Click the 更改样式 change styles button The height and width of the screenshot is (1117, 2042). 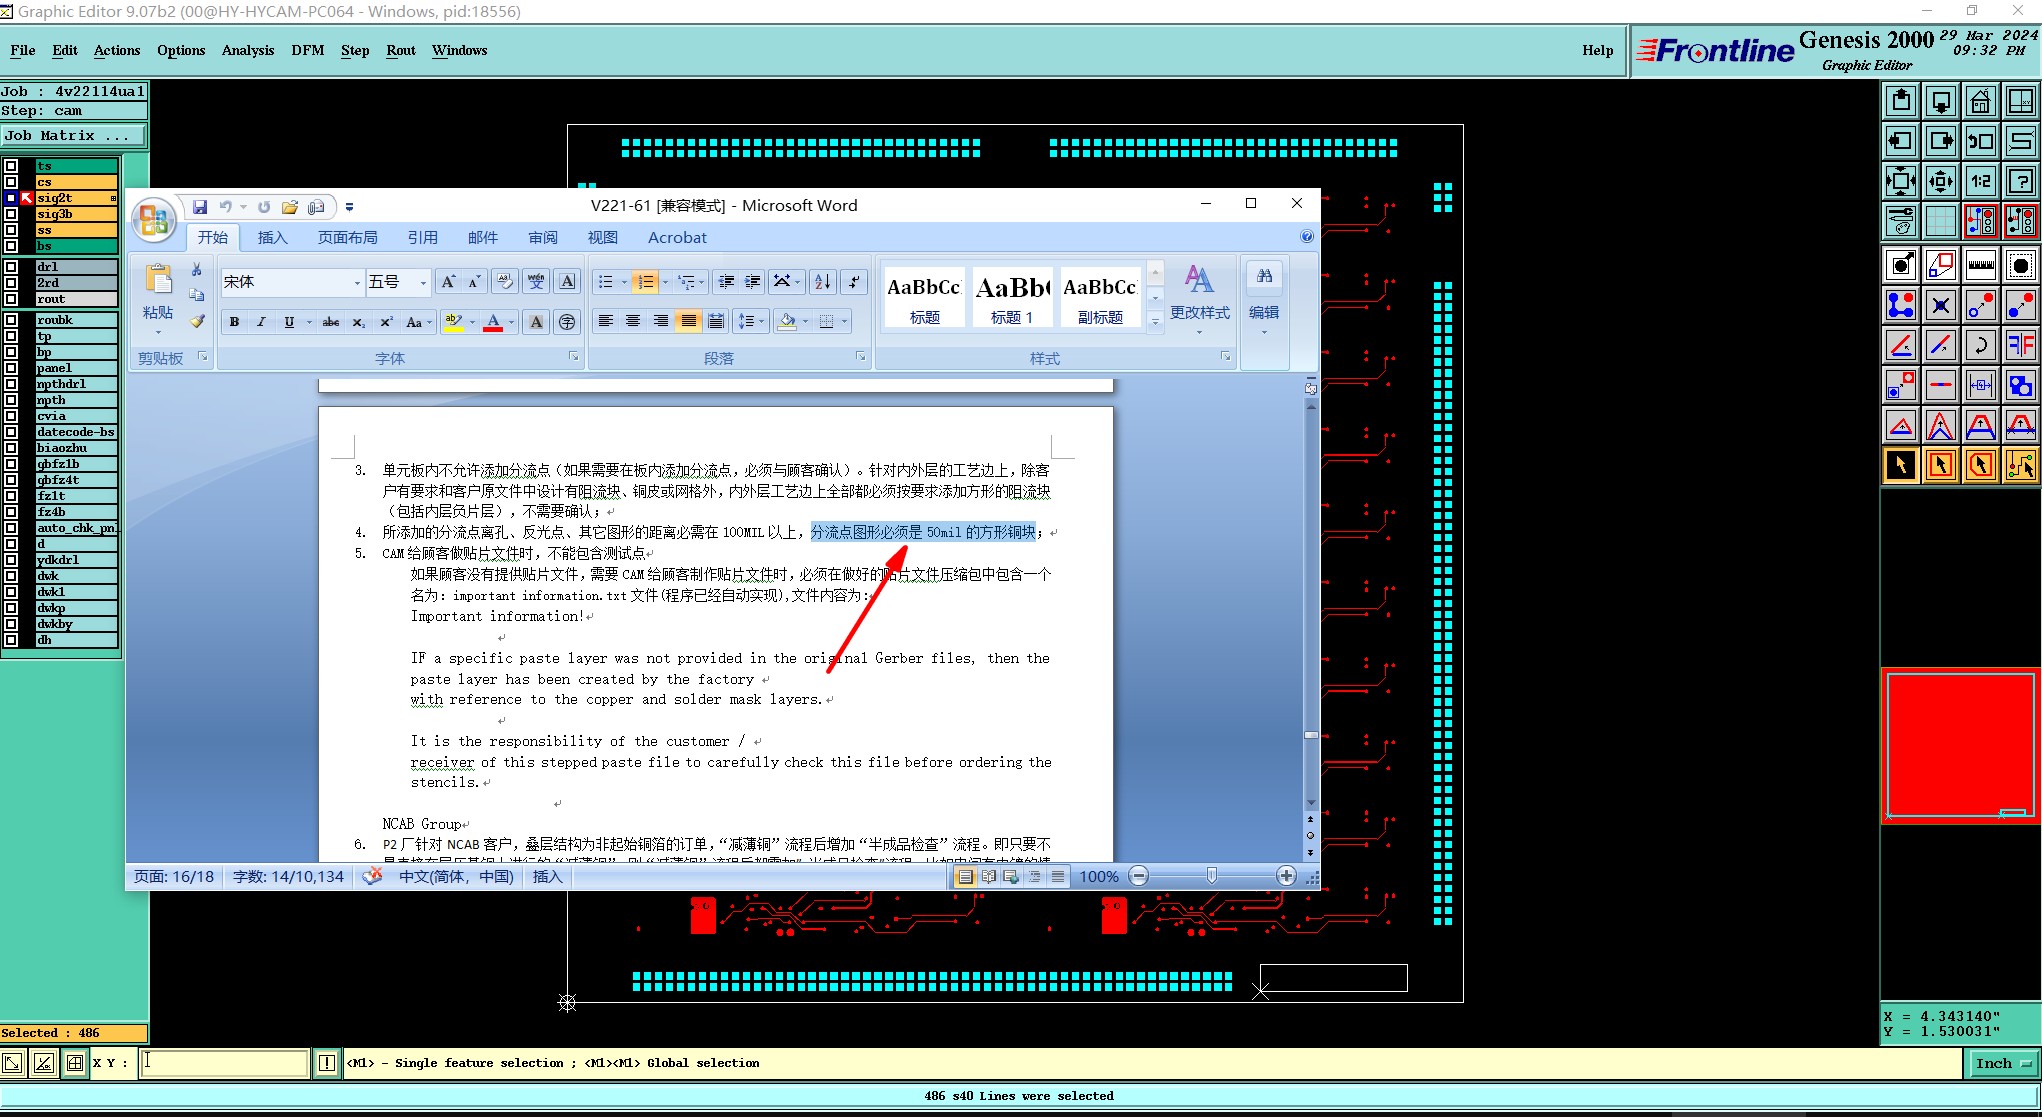click(x=1199, y=299)
